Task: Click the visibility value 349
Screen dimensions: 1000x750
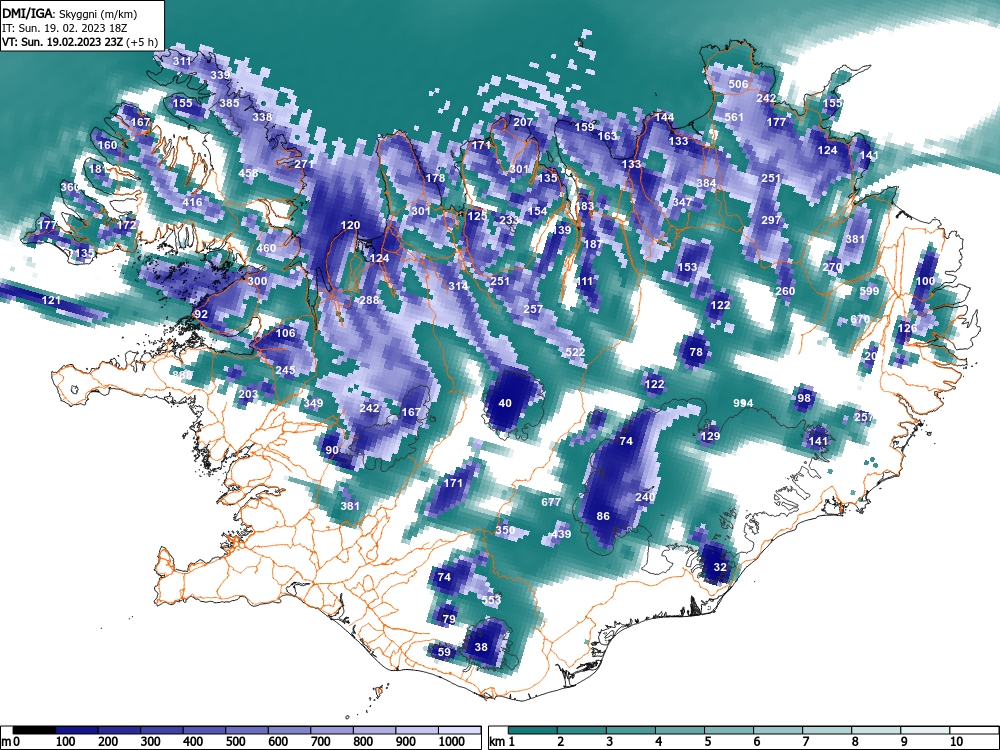Action: coord(313,403)
